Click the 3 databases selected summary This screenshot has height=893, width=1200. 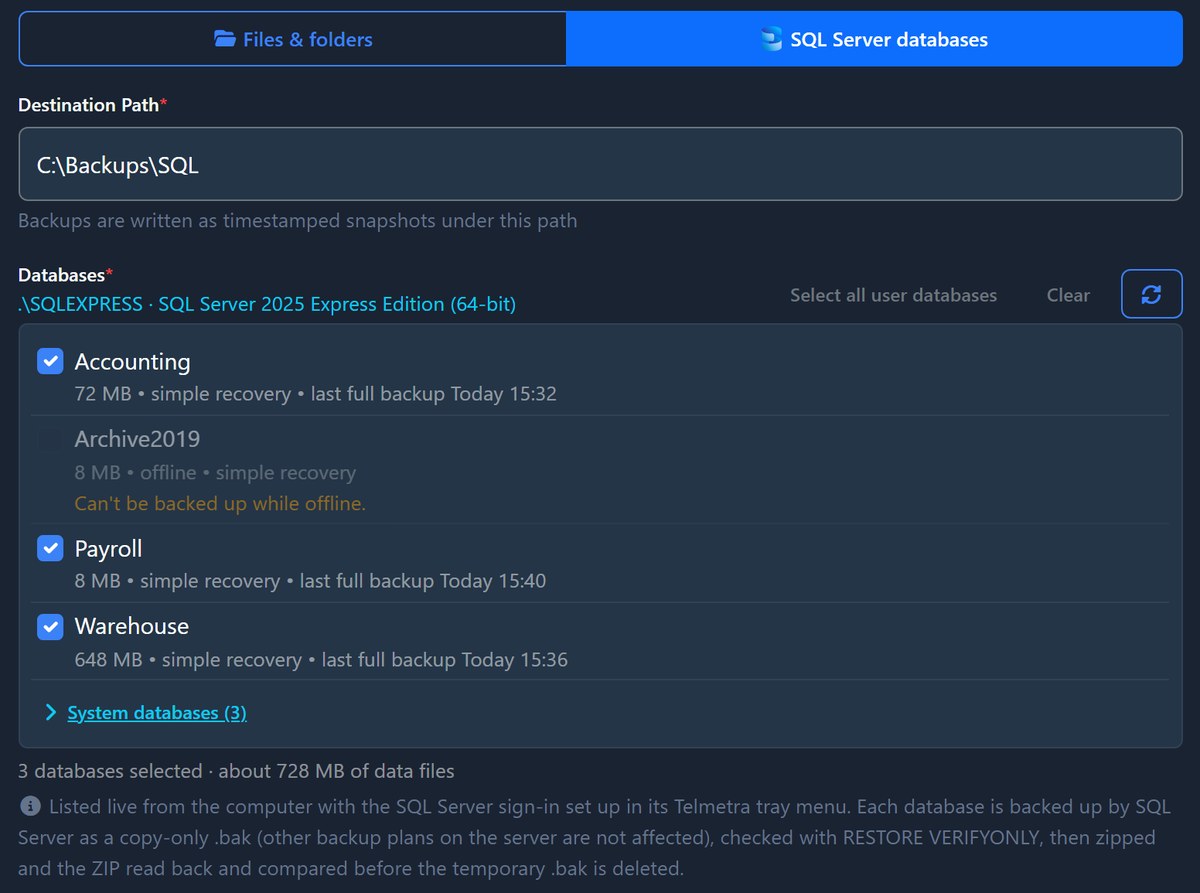(236, 771)
